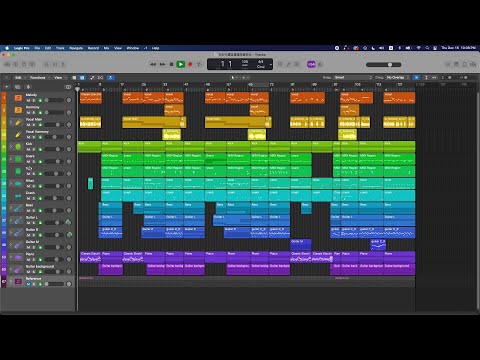Expand the Reference track disclosure arrow
480x360 pixels.
[x=11, y=282]
